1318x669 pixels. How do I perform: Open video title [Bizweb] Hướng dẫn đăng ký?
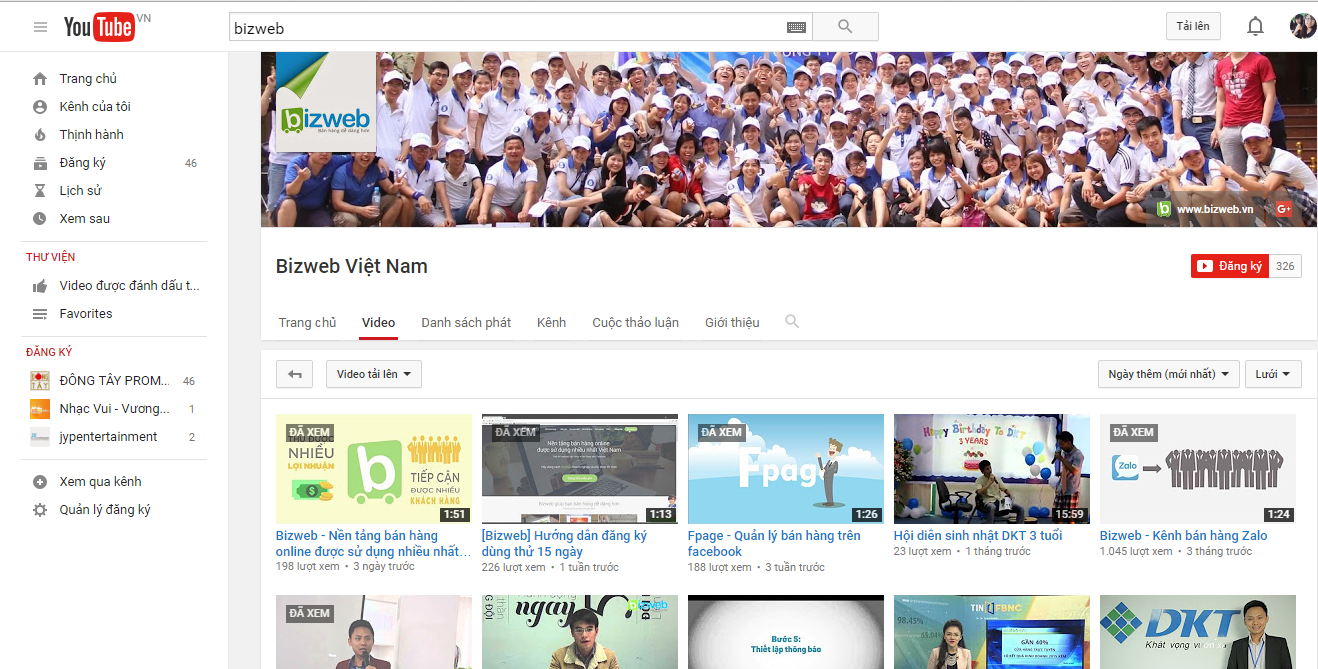(564, 543)
